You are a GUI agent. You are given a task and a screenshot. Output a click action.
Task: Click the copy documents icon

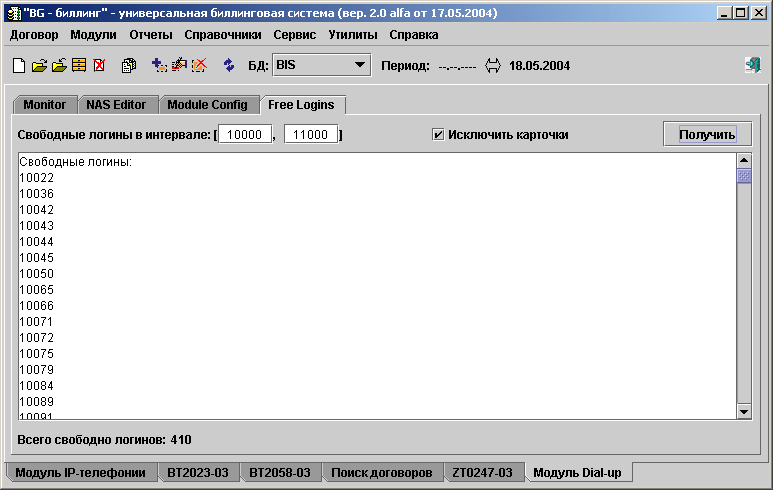[129, 66]
